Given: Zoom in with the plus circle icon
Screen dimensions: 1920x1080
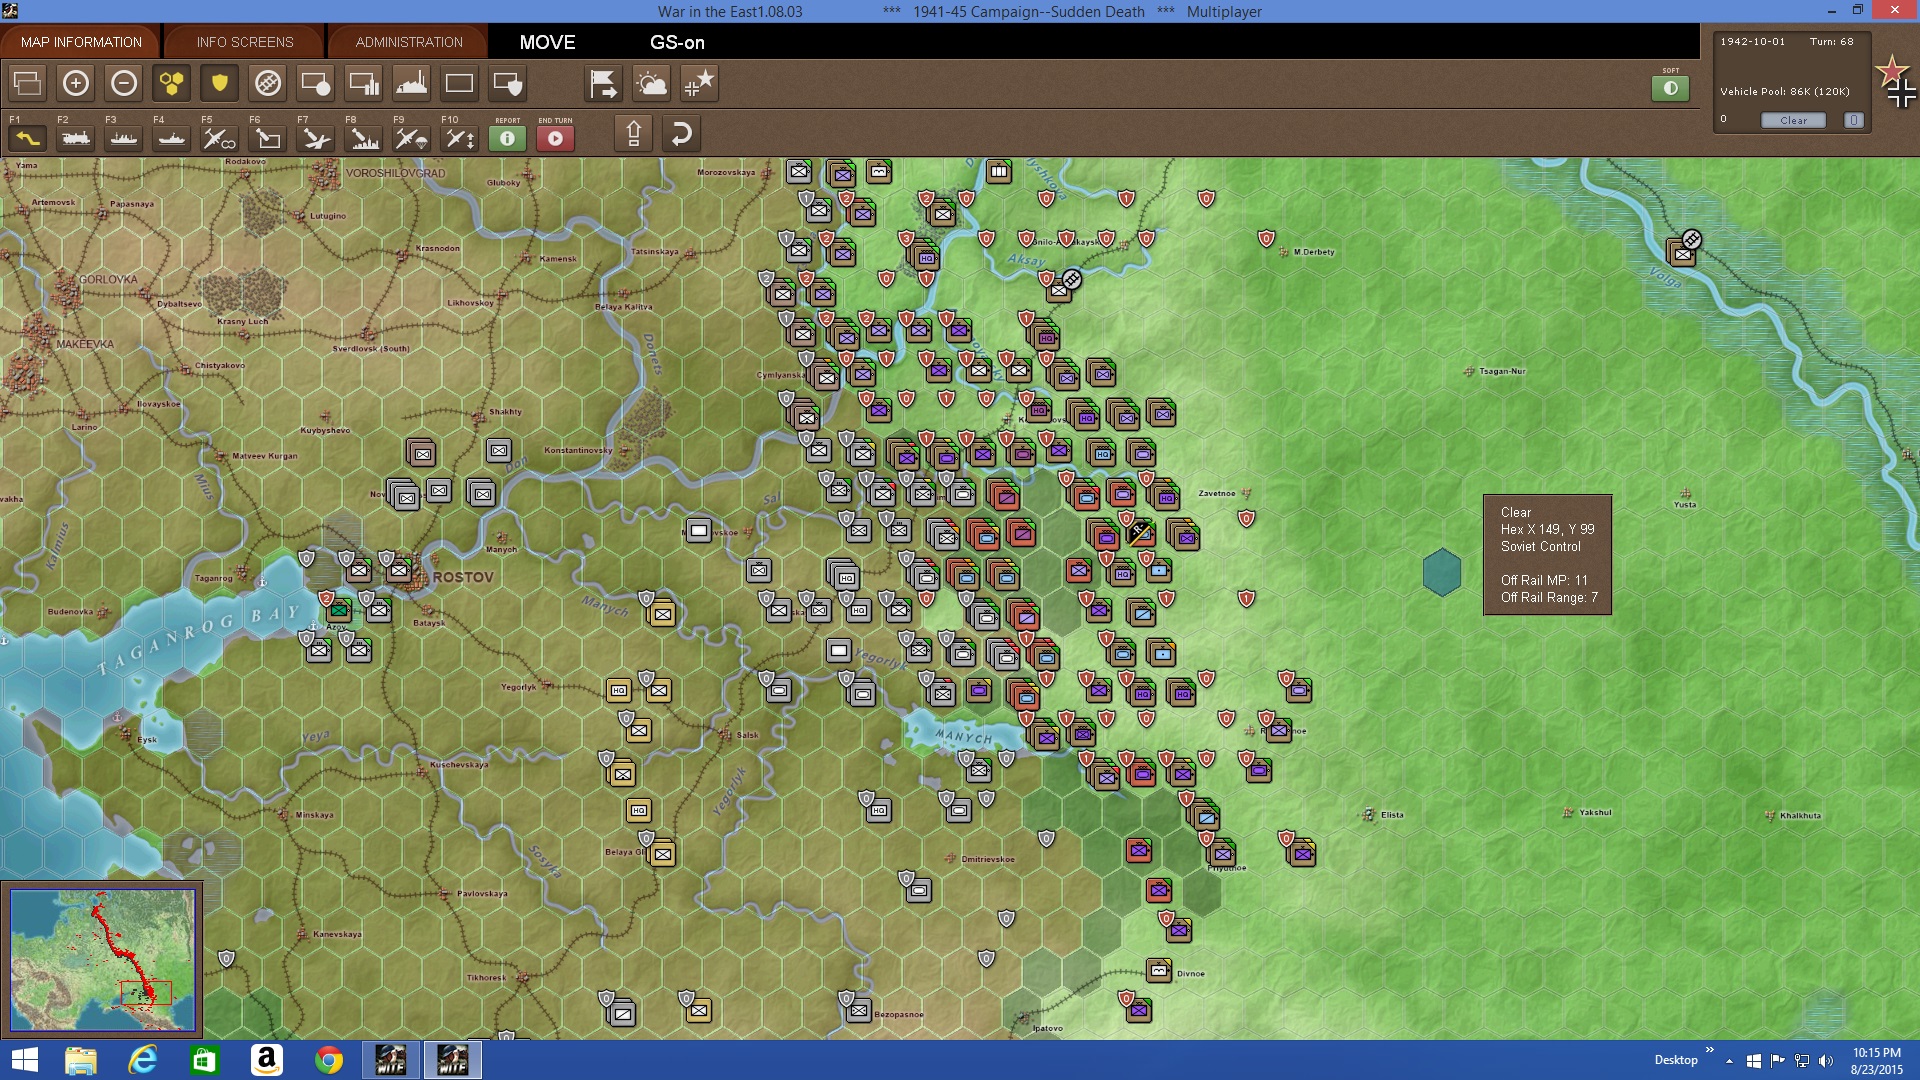Looking at the screenshot, I should 76,83.
